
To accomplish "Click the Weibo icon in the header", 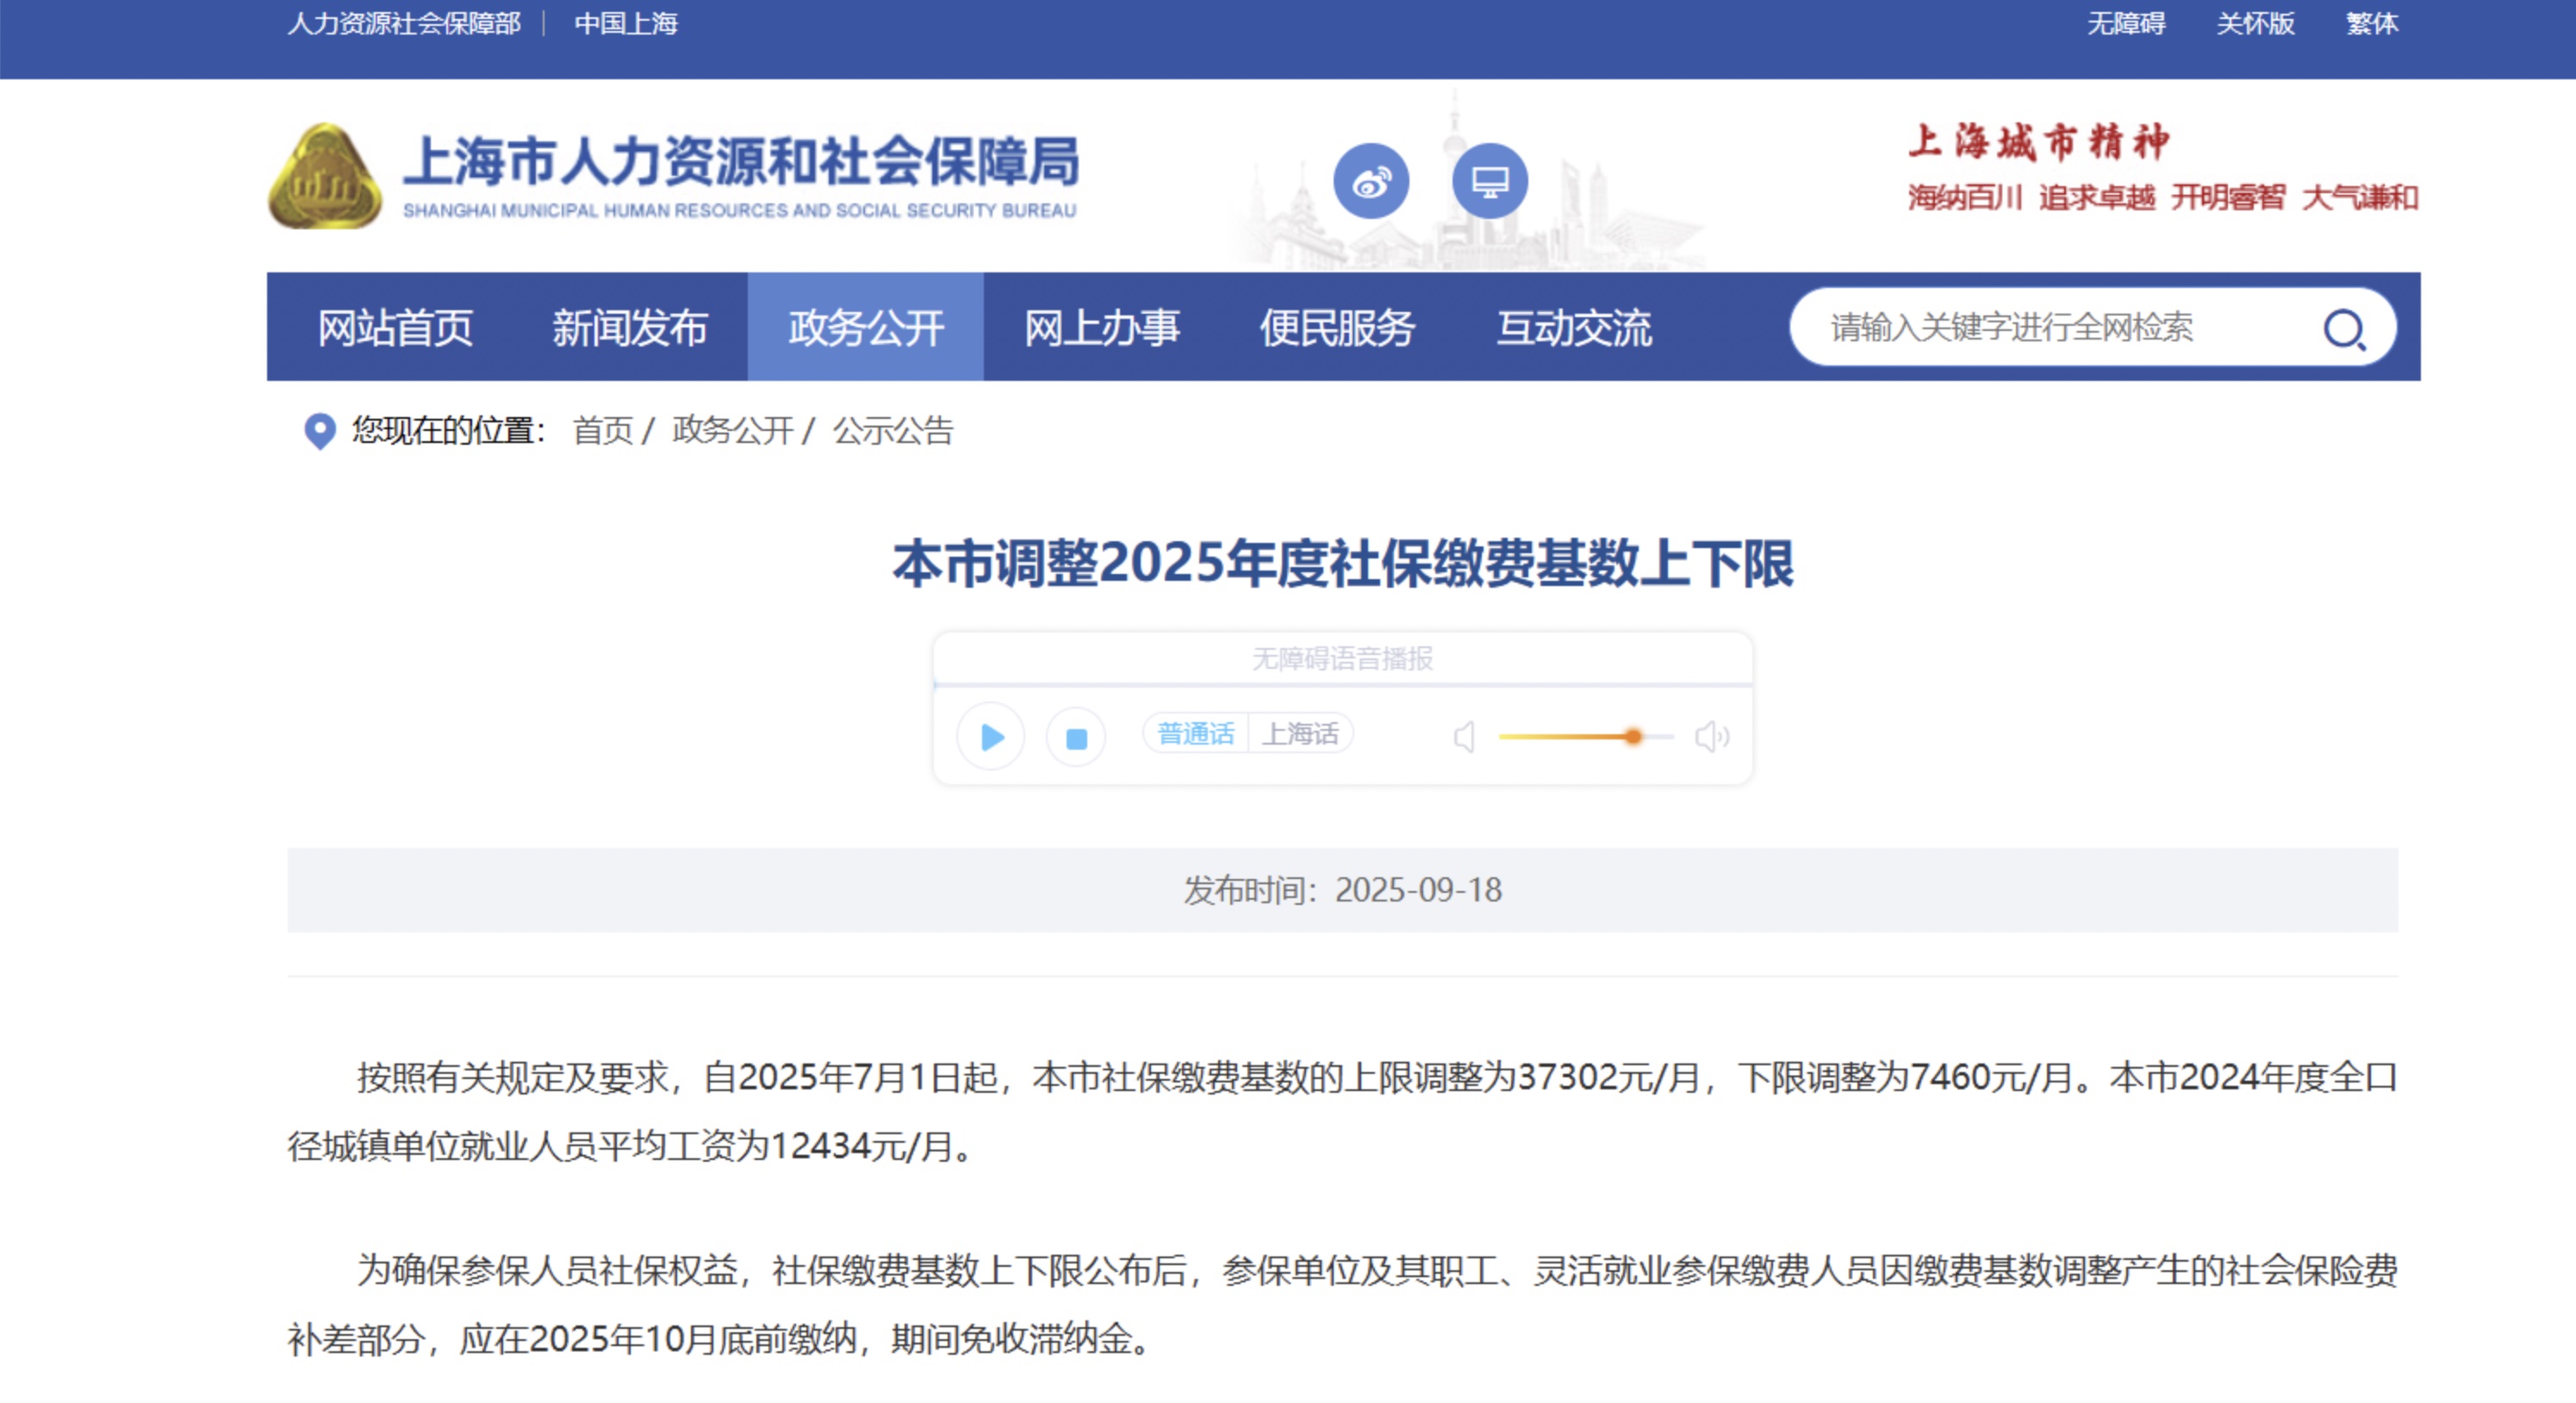I will pos(1371,181).
